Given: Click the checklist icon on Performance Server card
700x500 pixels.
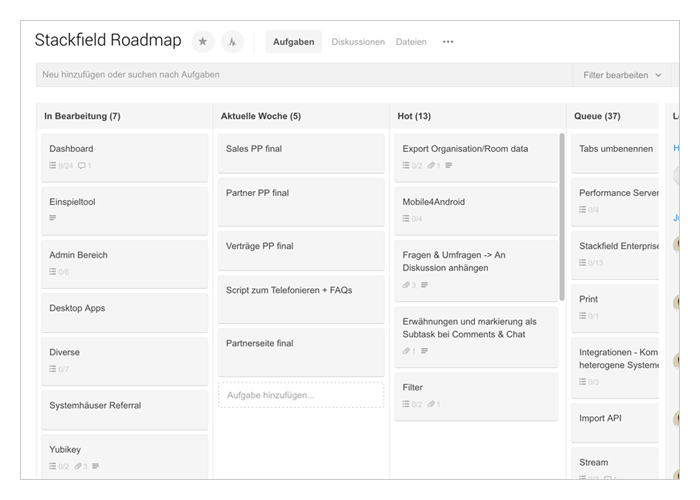Looking at the screenshot, I should [583, 209].
